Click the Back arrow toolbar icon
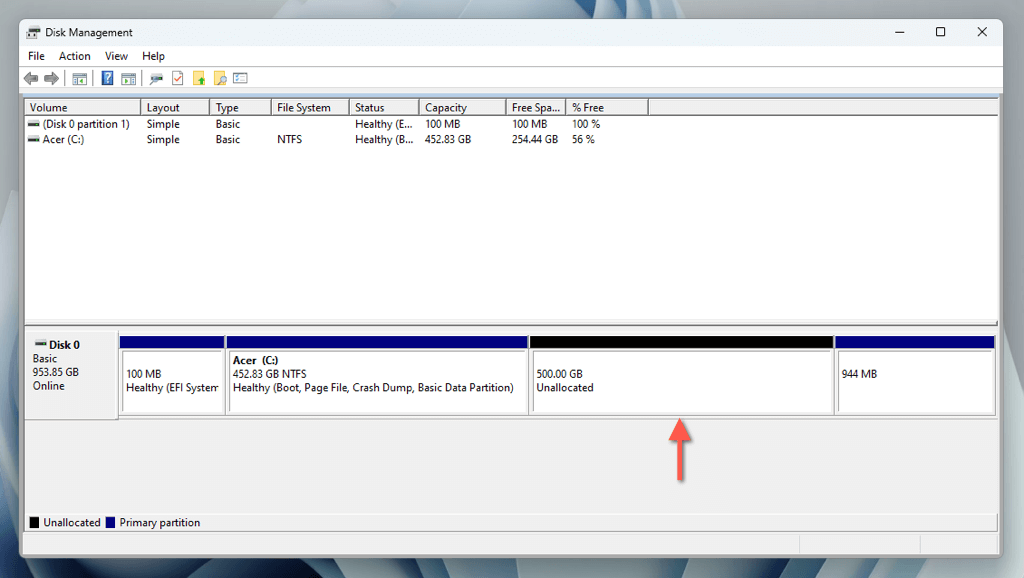1024x578 pixels. 31,78
